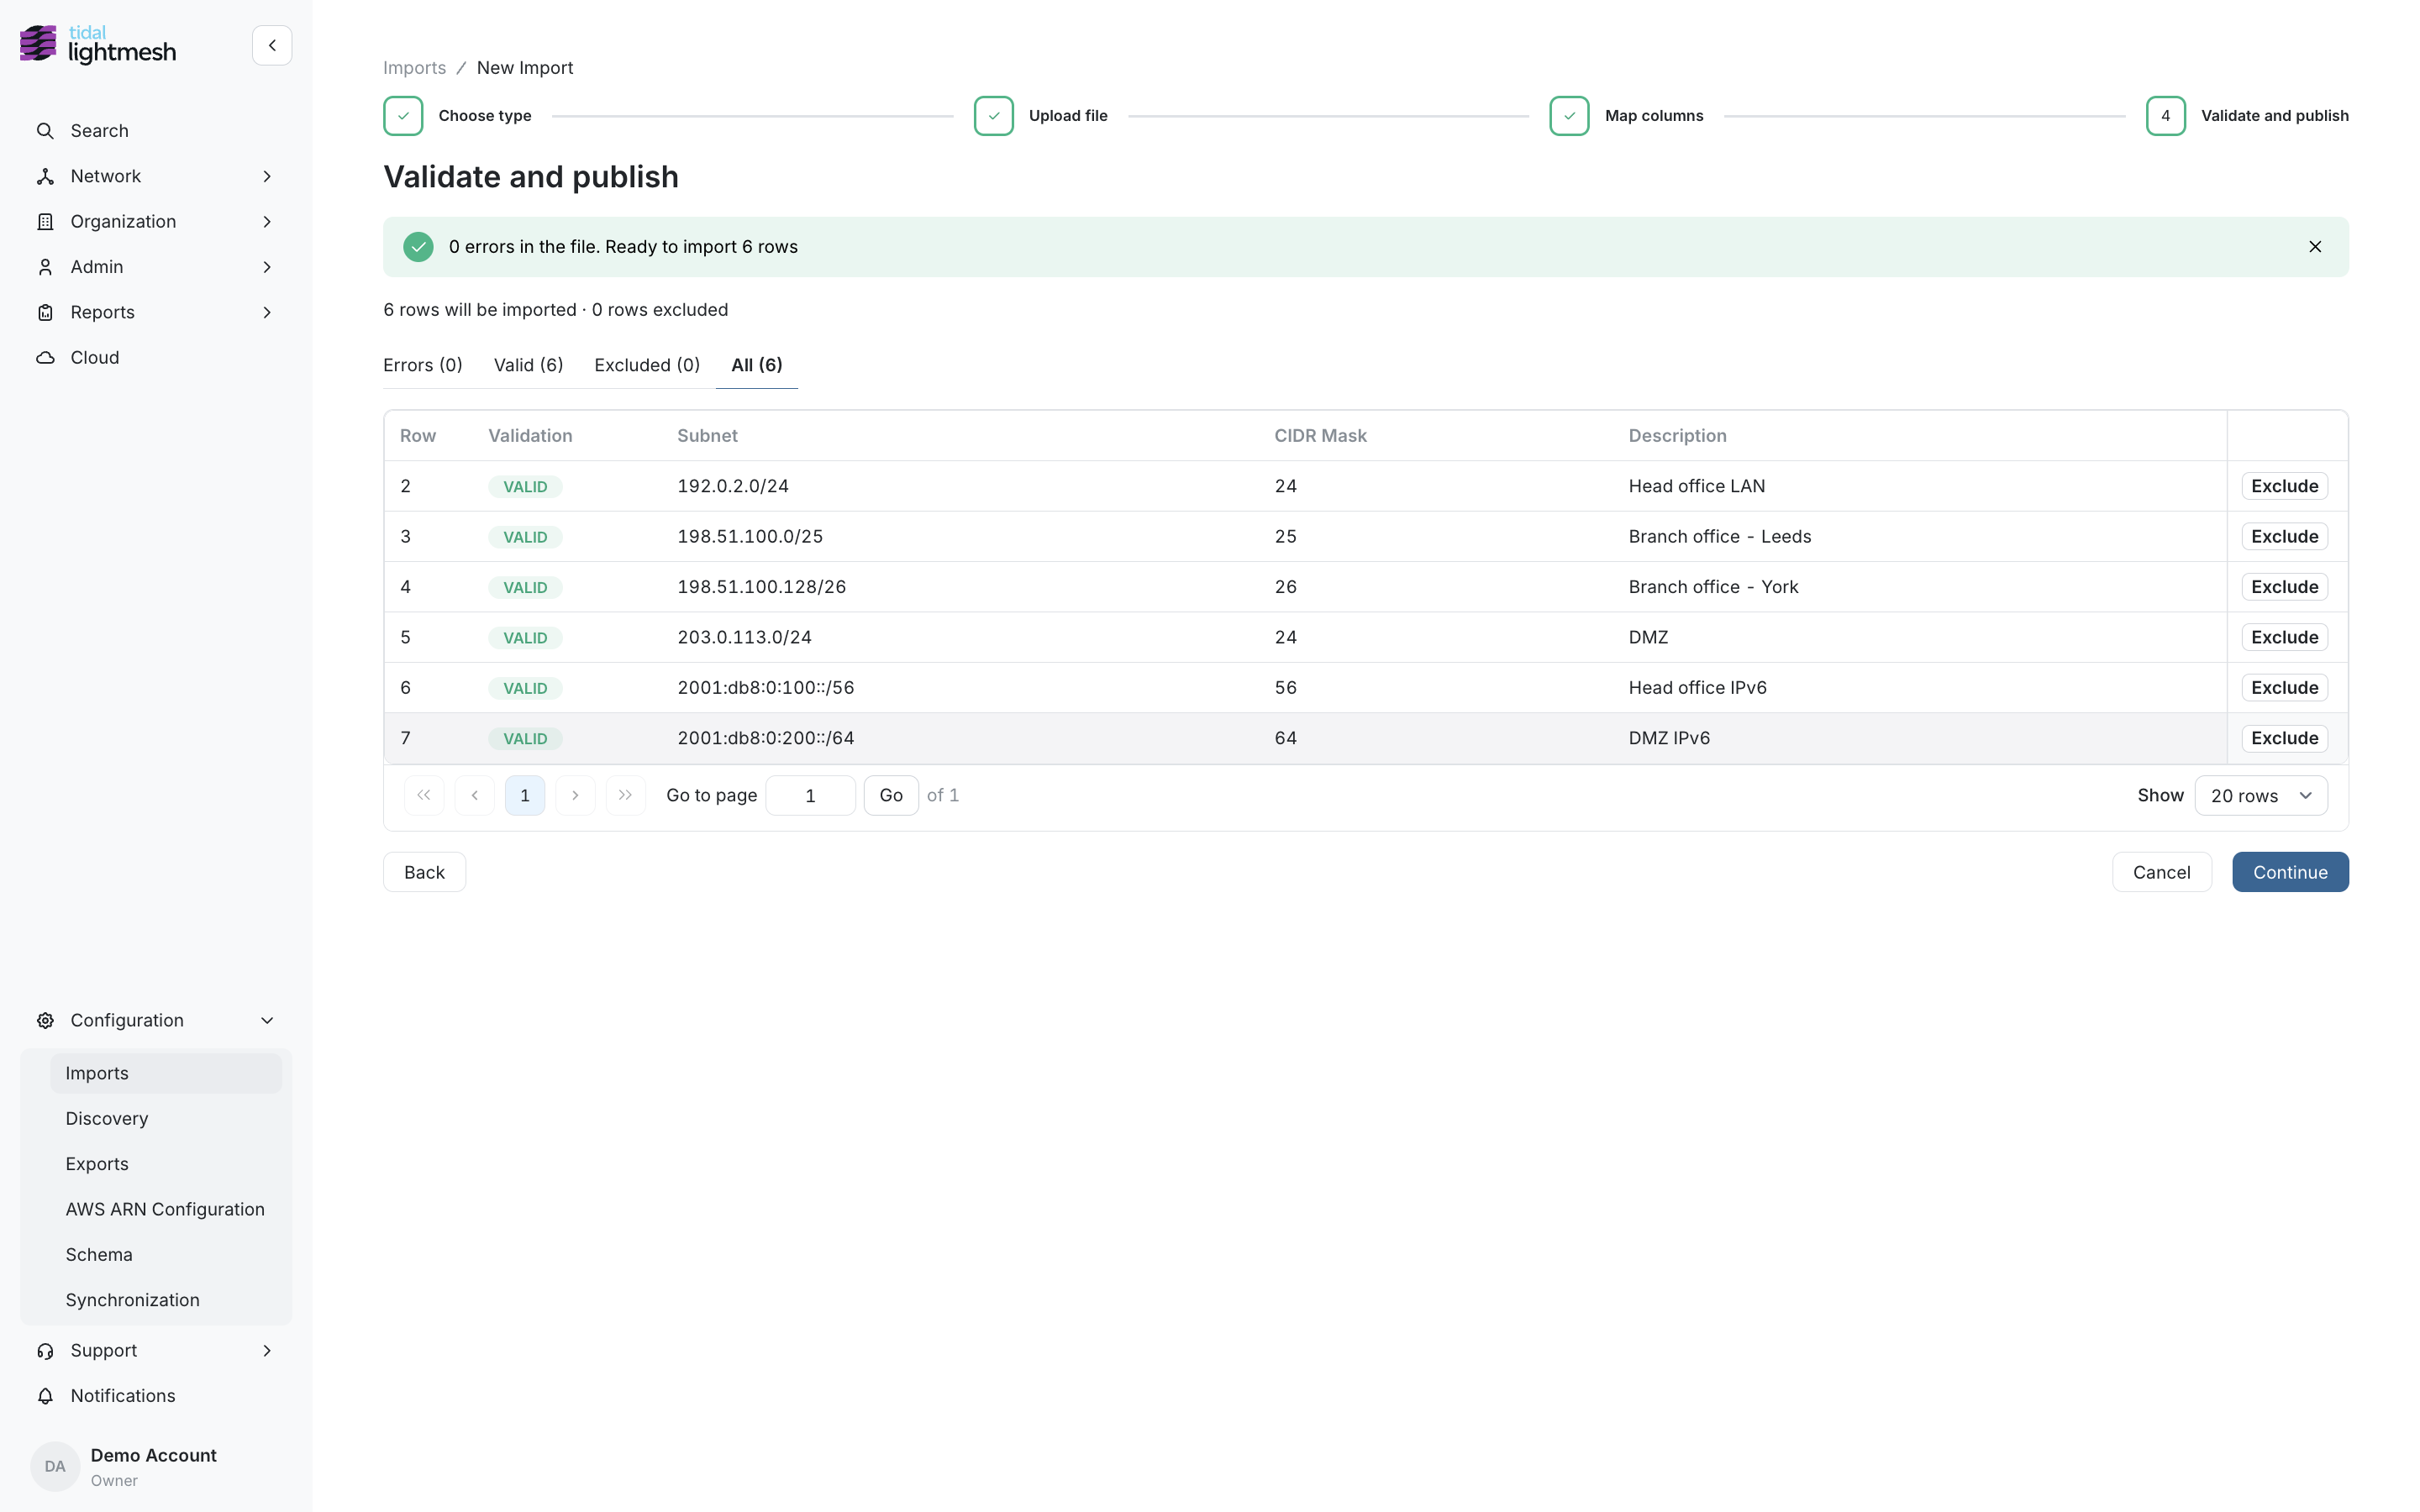
Task: Exclude the DMZ IPv6 row
Action: (2284, 738)
